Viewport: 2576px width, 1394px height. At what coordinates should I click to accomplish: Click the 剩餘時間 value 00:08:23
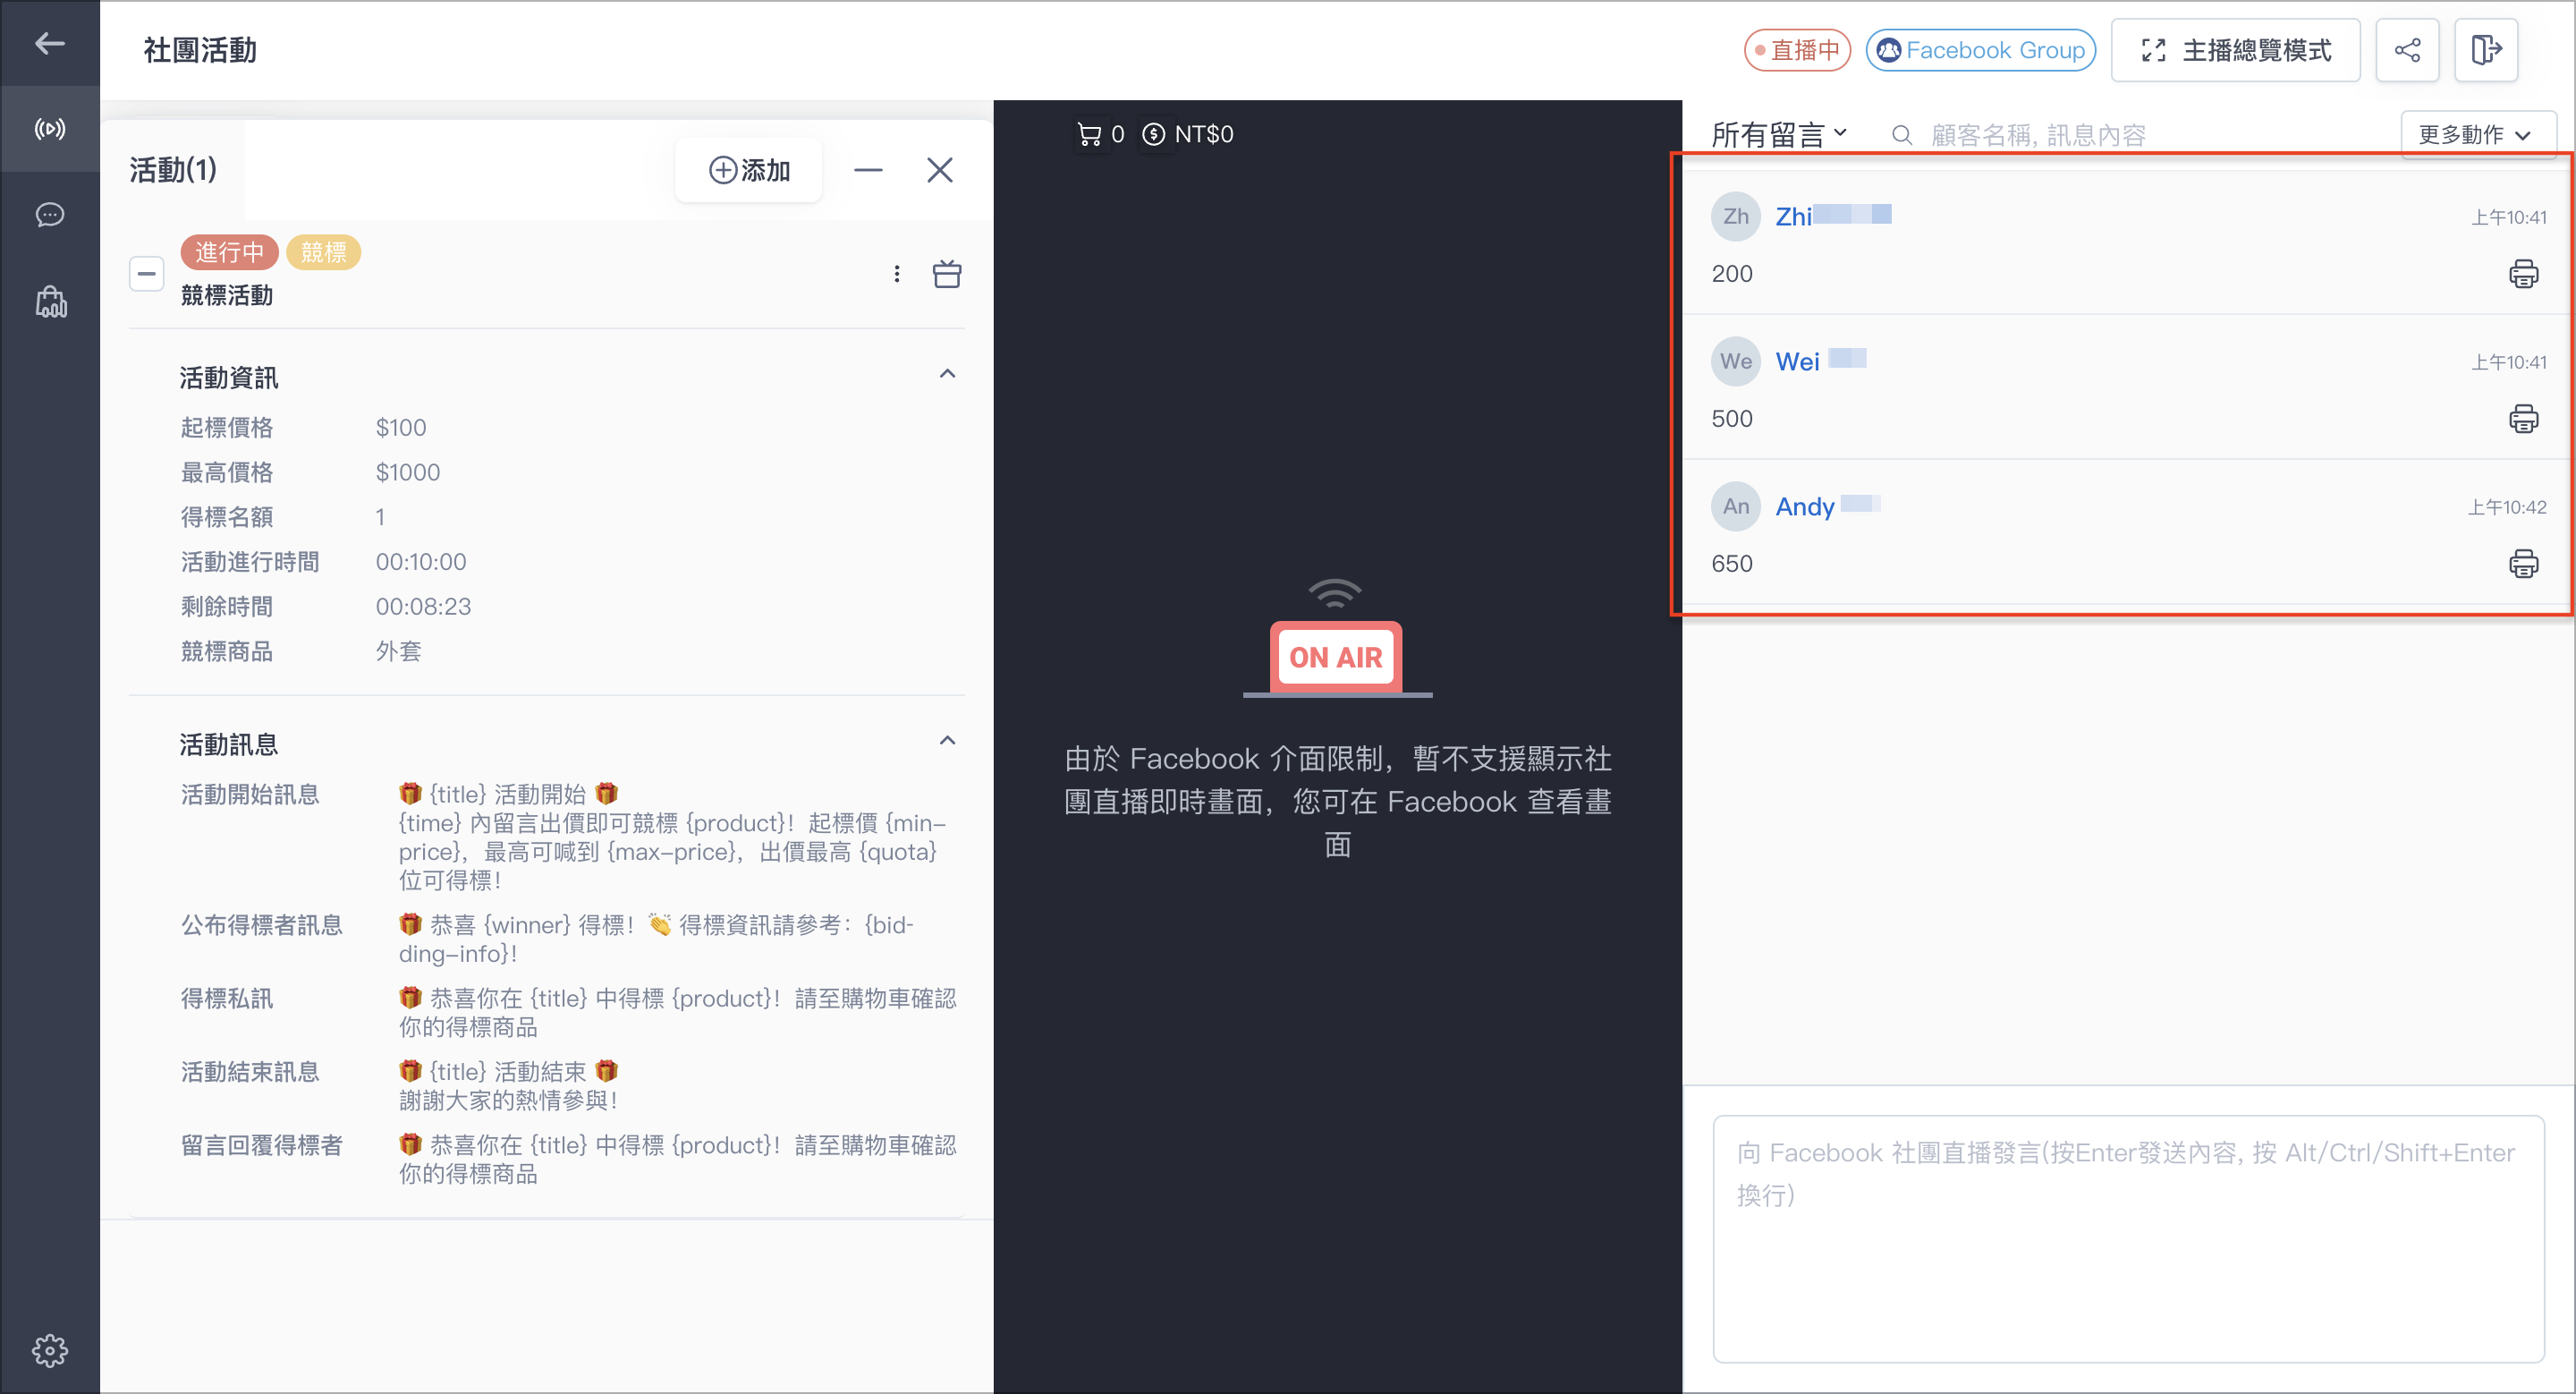coord(423,606)
